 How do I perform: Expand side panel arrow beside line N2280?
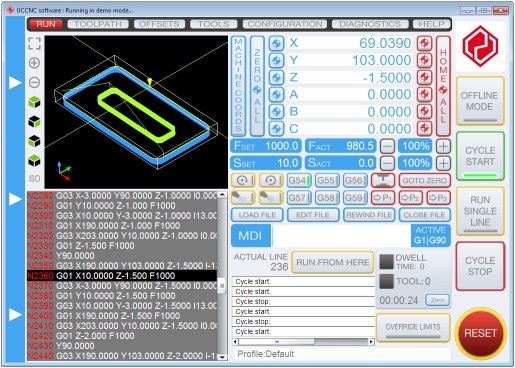tap(15, 199)
